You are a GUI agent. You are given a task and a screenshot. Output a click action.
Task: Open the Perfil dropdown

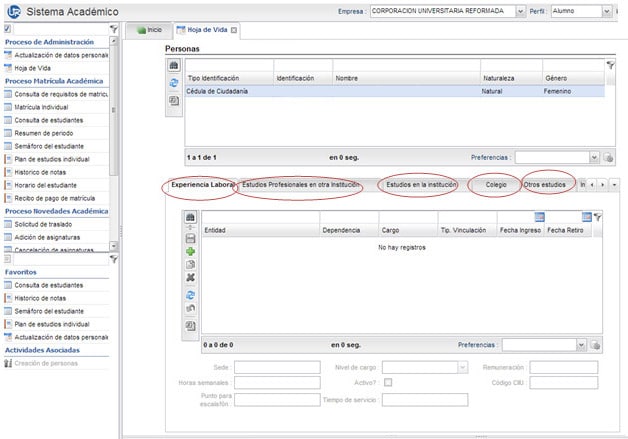point(606,11)
